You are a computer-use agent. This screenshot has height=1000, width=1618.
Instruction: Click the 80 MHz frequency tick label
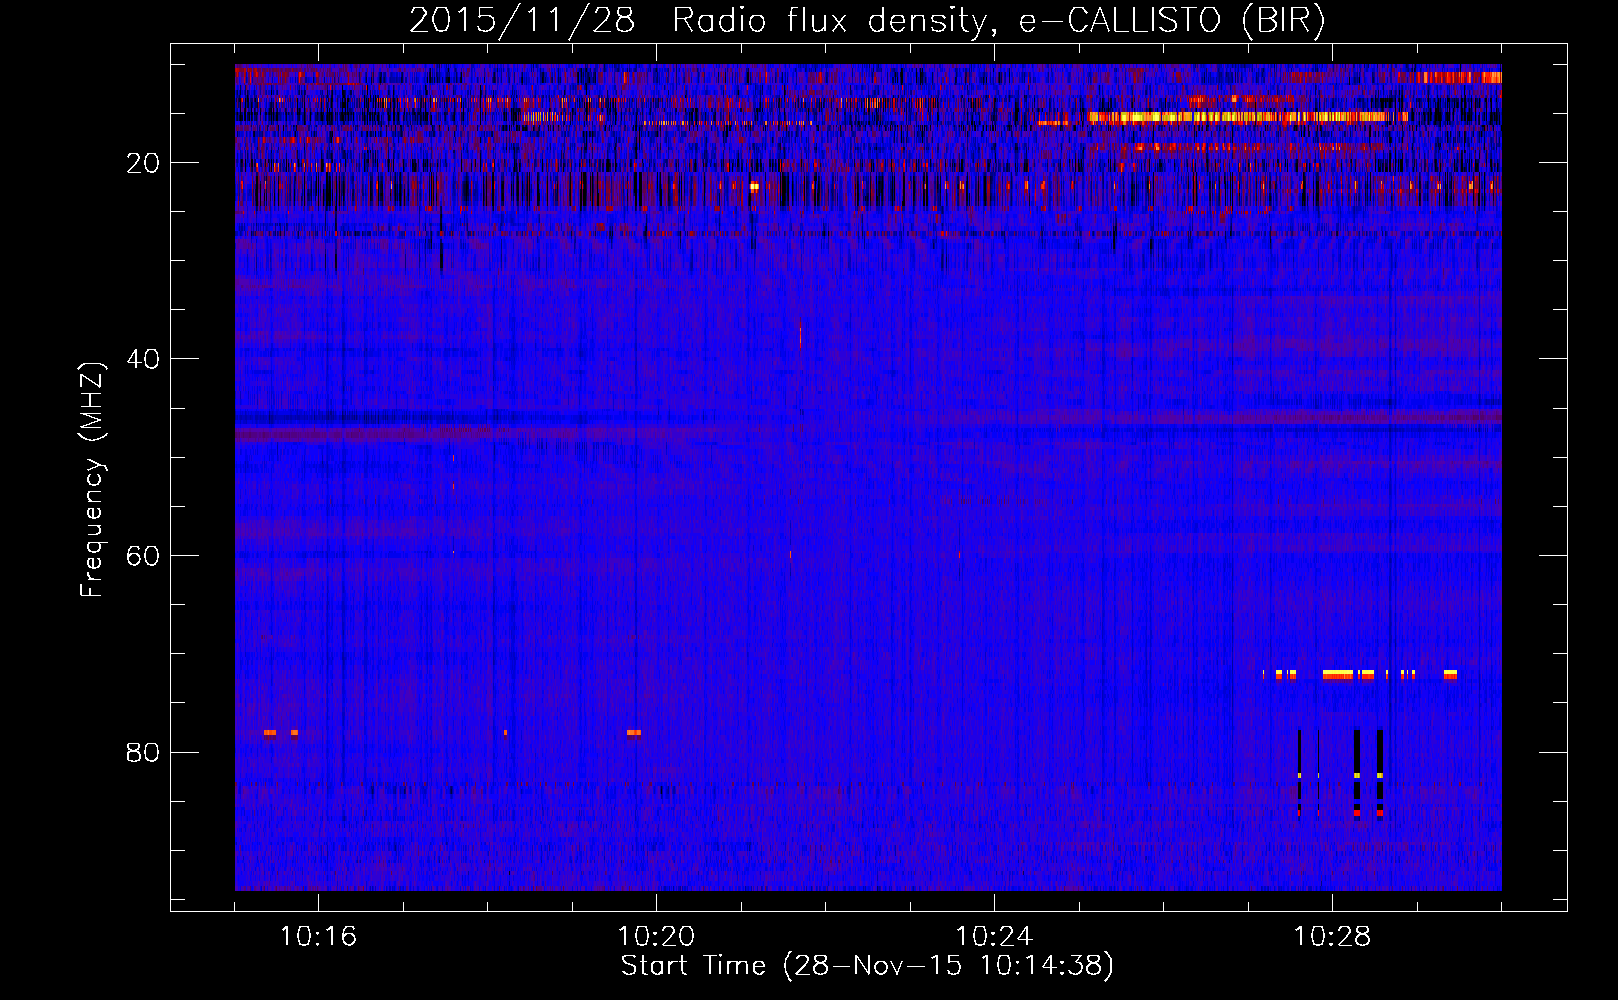[143, 752]
